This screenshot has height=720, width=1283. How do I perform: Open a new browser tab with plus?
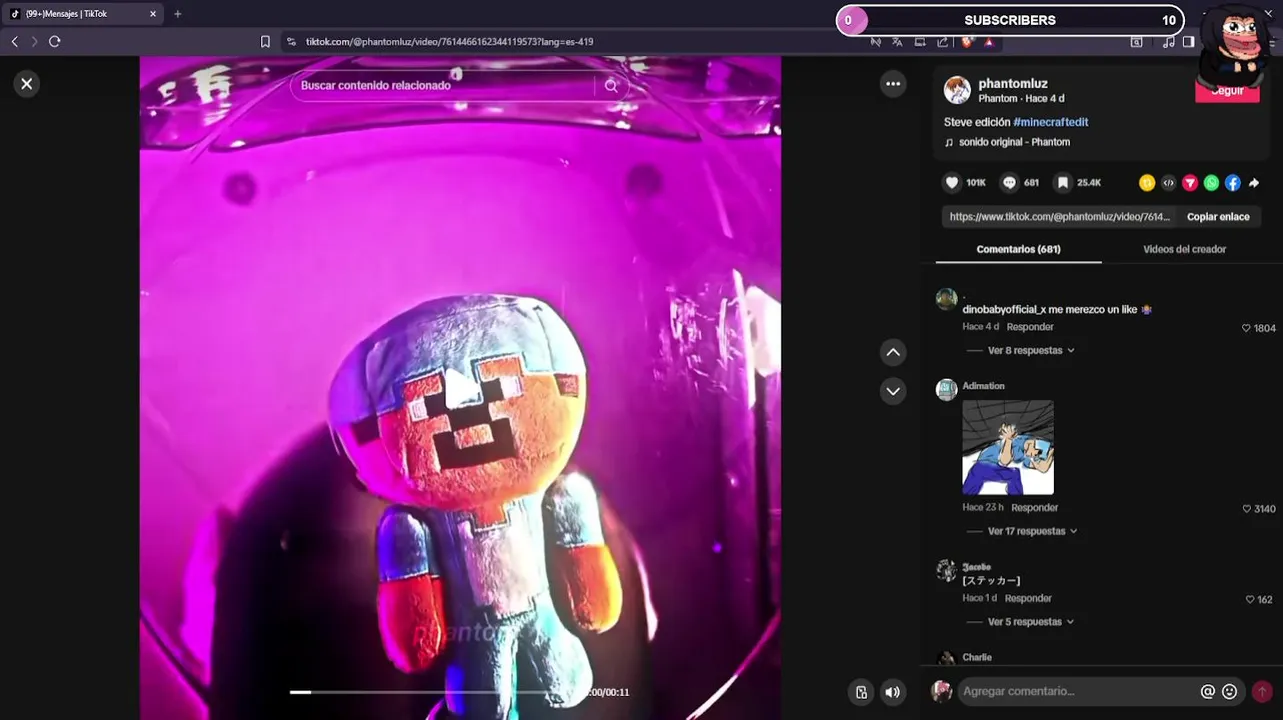click(x=178, y=14)
